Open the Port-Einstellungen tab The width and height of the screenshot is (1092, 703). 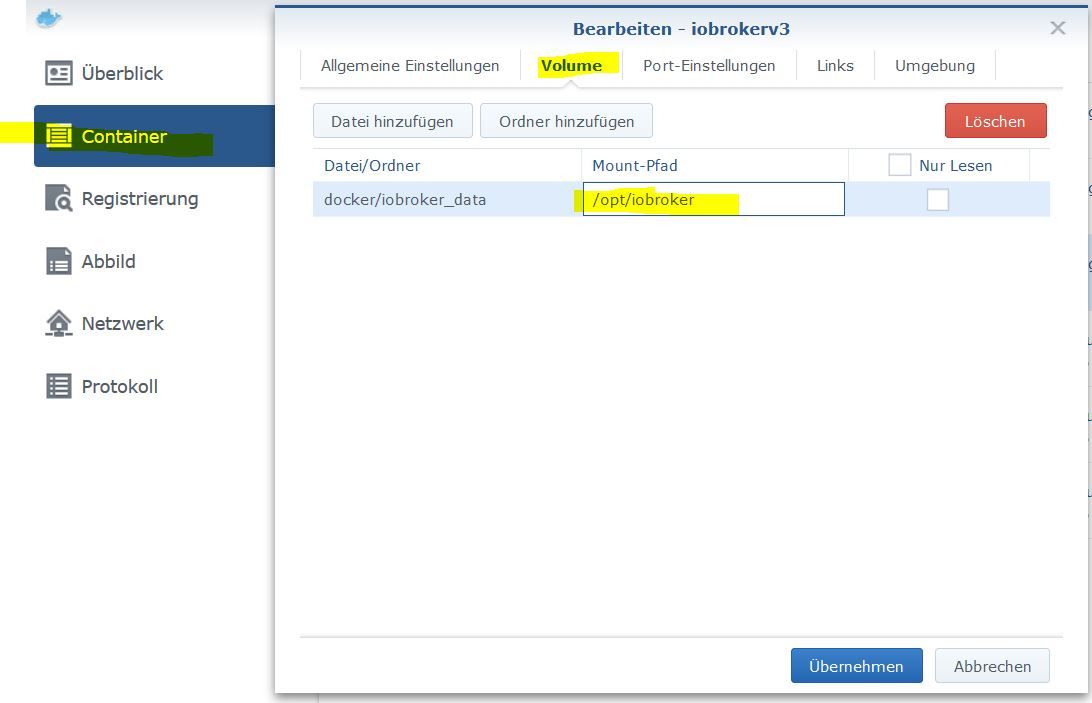[709, 65]
